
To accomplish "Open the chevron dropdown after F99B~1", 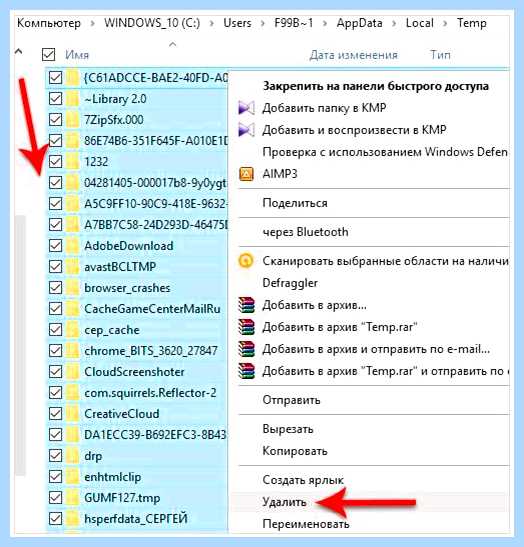I will point(325,23).
